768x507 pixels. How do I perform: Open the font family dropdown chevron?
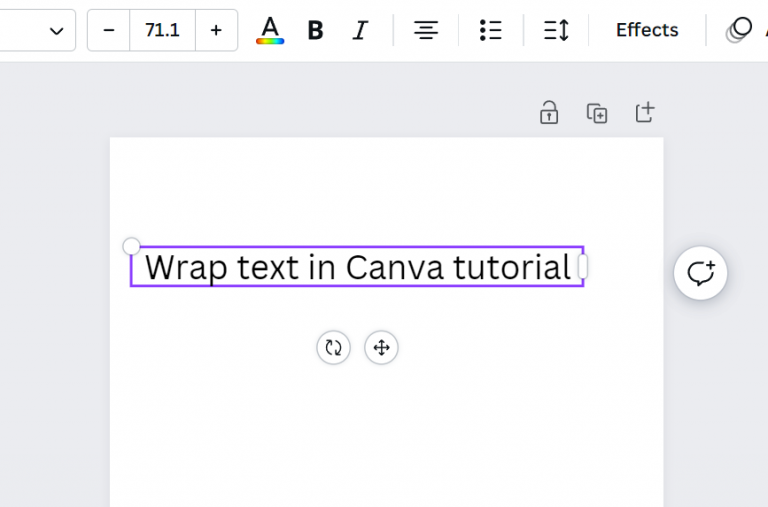[x=56, y=31]
